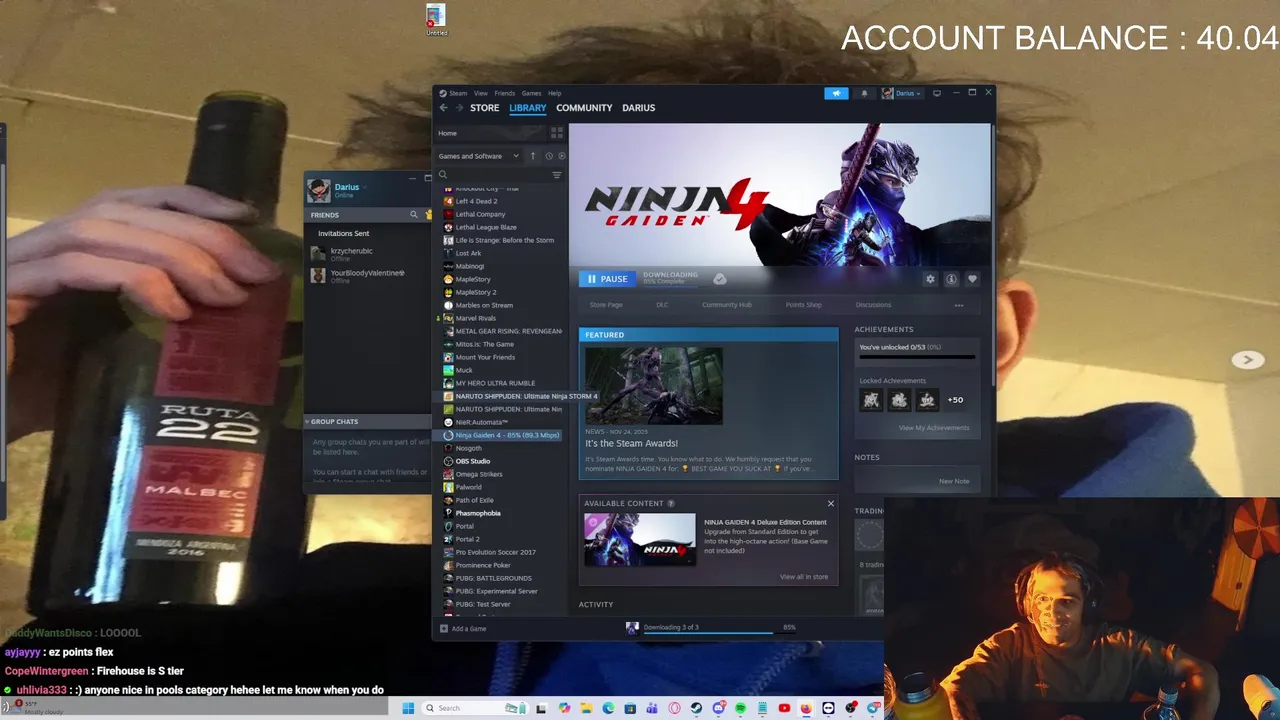Open Spotify from the taskbar

[x=740, y=708]
